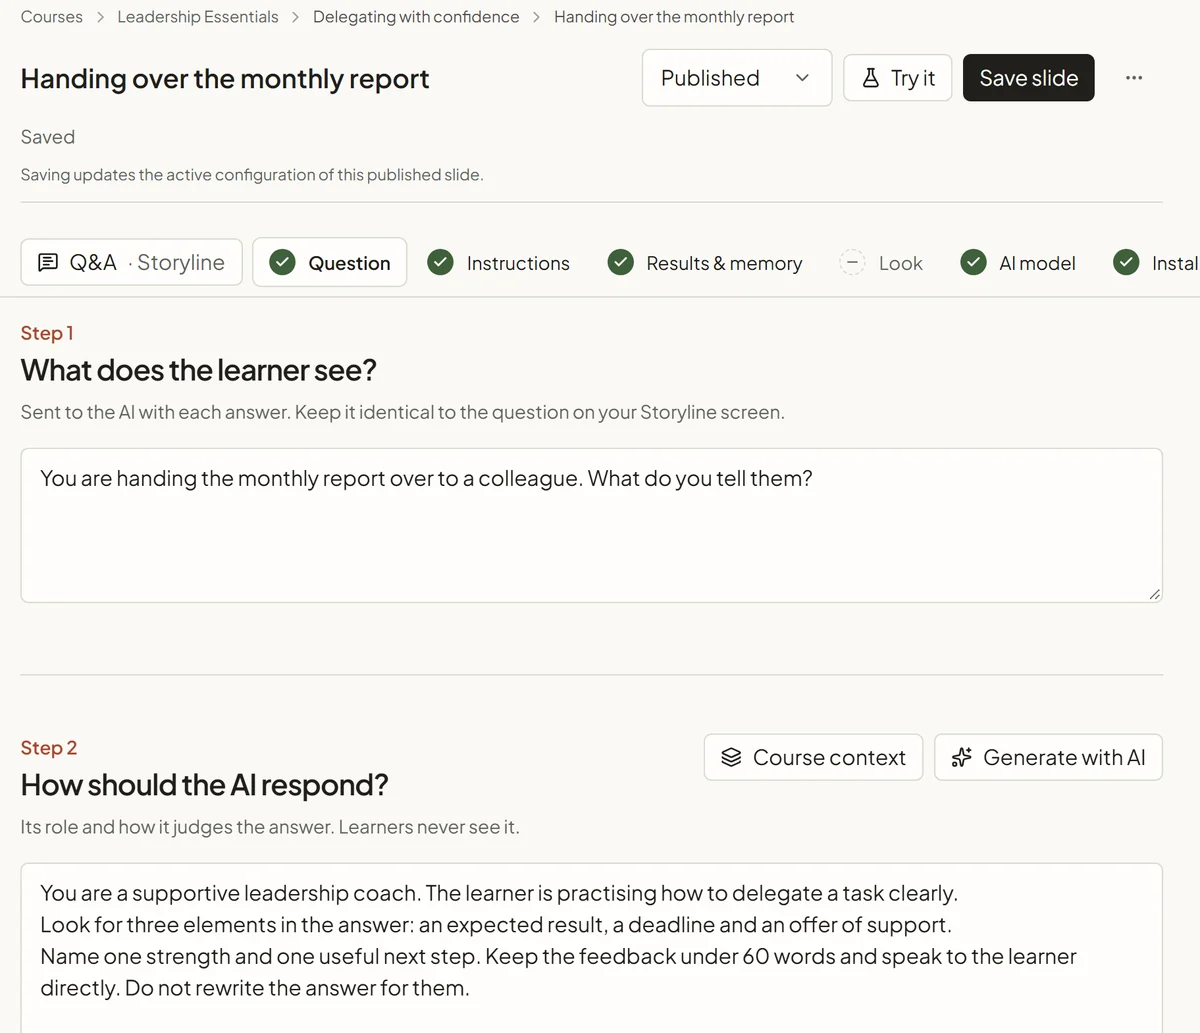This screenshot has width=1200, height=1033.
Task: Save the slide
Action: click(1028, 78)
